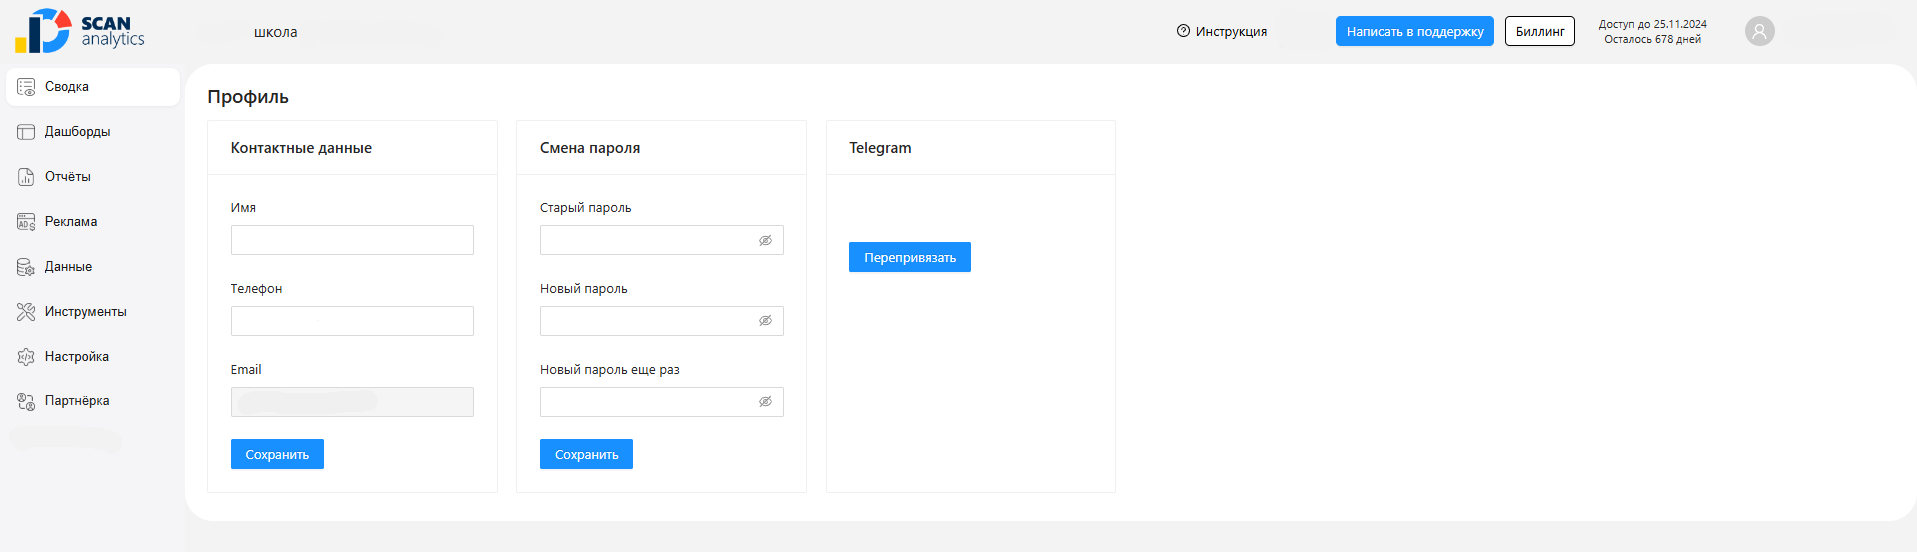
Task: Save the new password with Сохранить
Action: click(586, 454)
